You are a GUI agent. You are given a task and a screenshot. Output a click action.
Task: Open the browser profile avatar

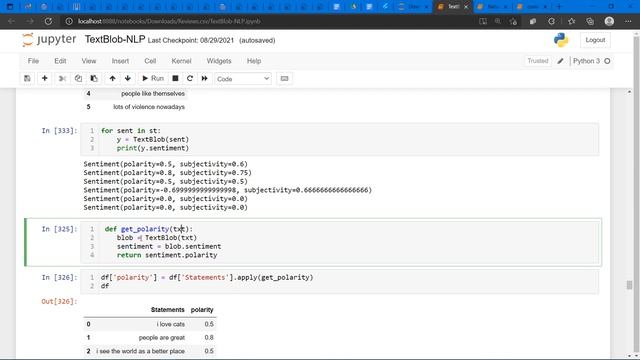[609, 21]
